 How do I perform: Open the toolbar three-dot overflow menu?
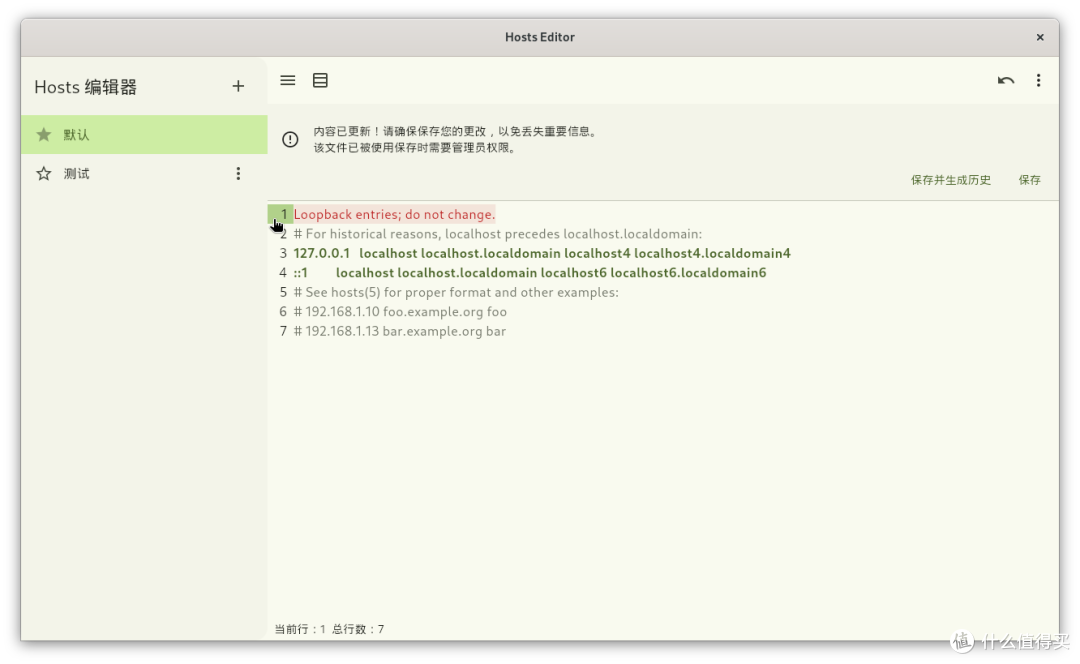pyautogui.click(x=1039, y=81)
